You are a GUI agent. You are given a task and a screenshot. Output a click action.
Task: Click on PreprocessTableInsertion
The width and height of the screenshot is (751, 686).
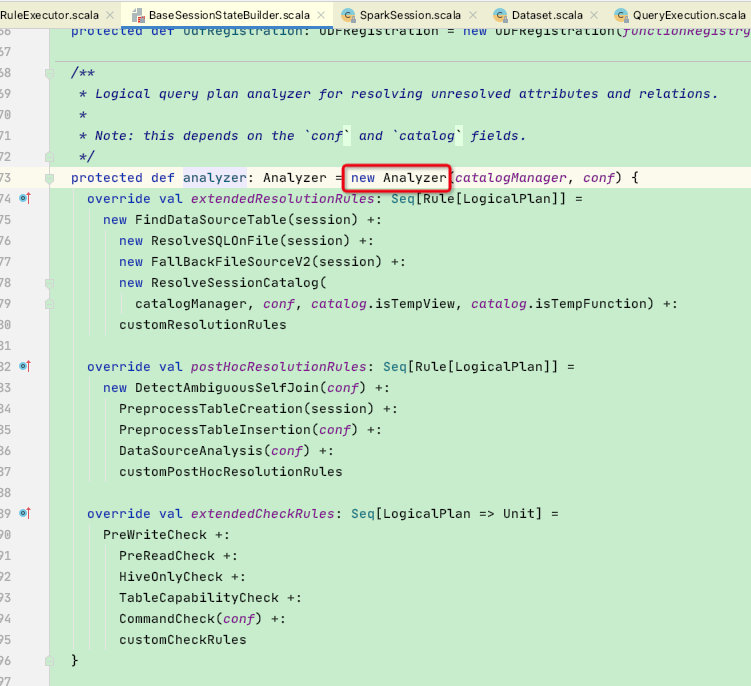215,430
